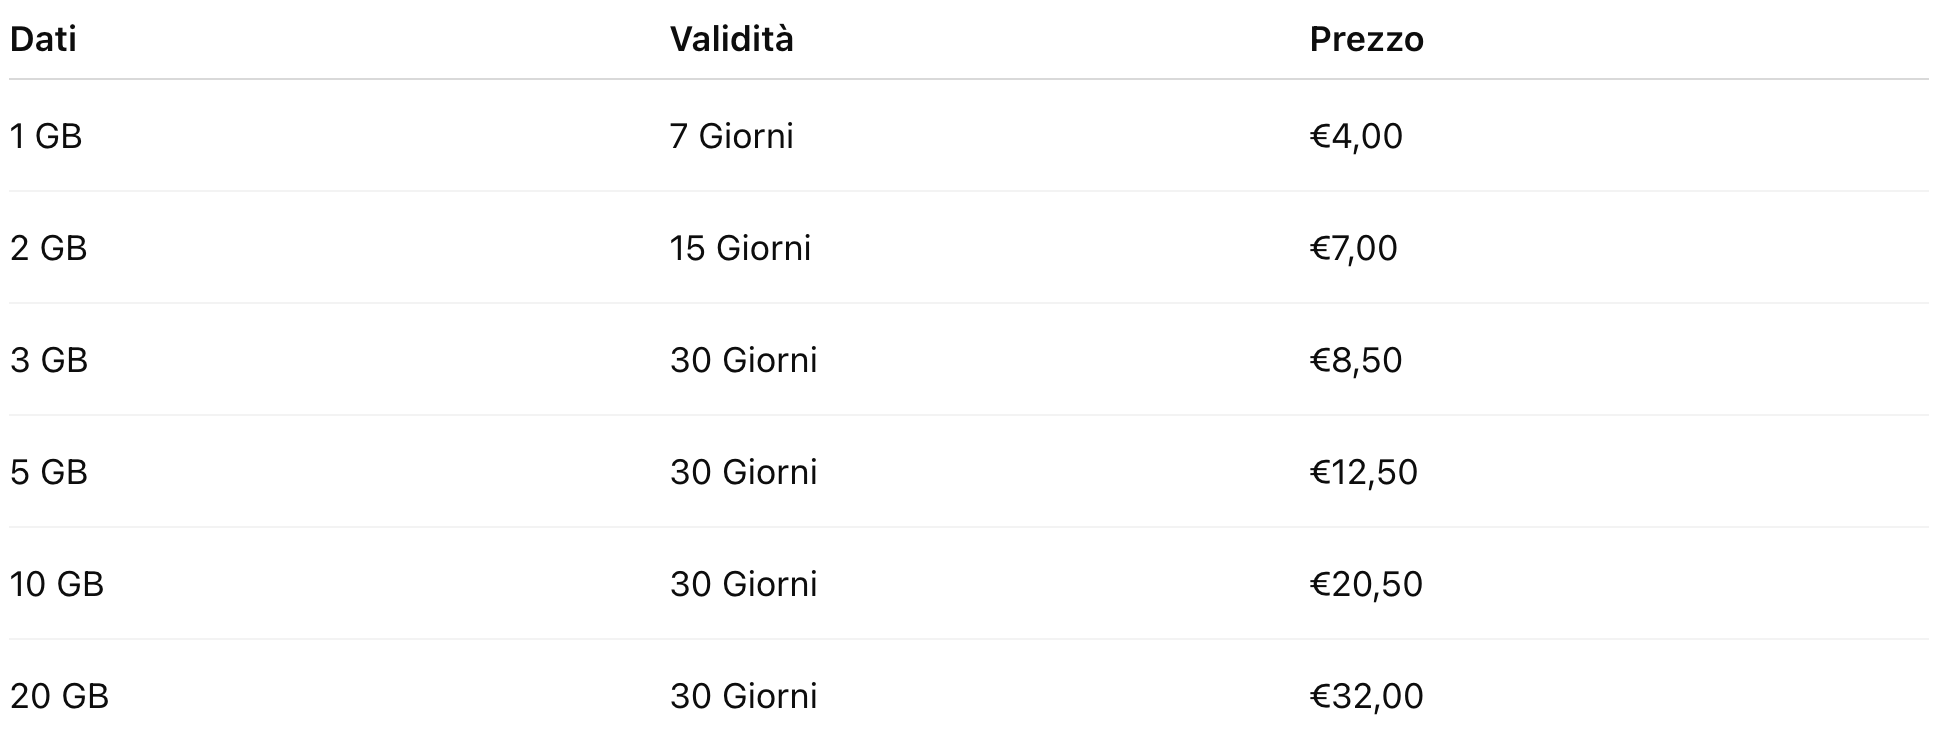Pick the 10 GB data plan cell
The width and height of the screenshot is (1946, 756).
[x=57, y=584]
